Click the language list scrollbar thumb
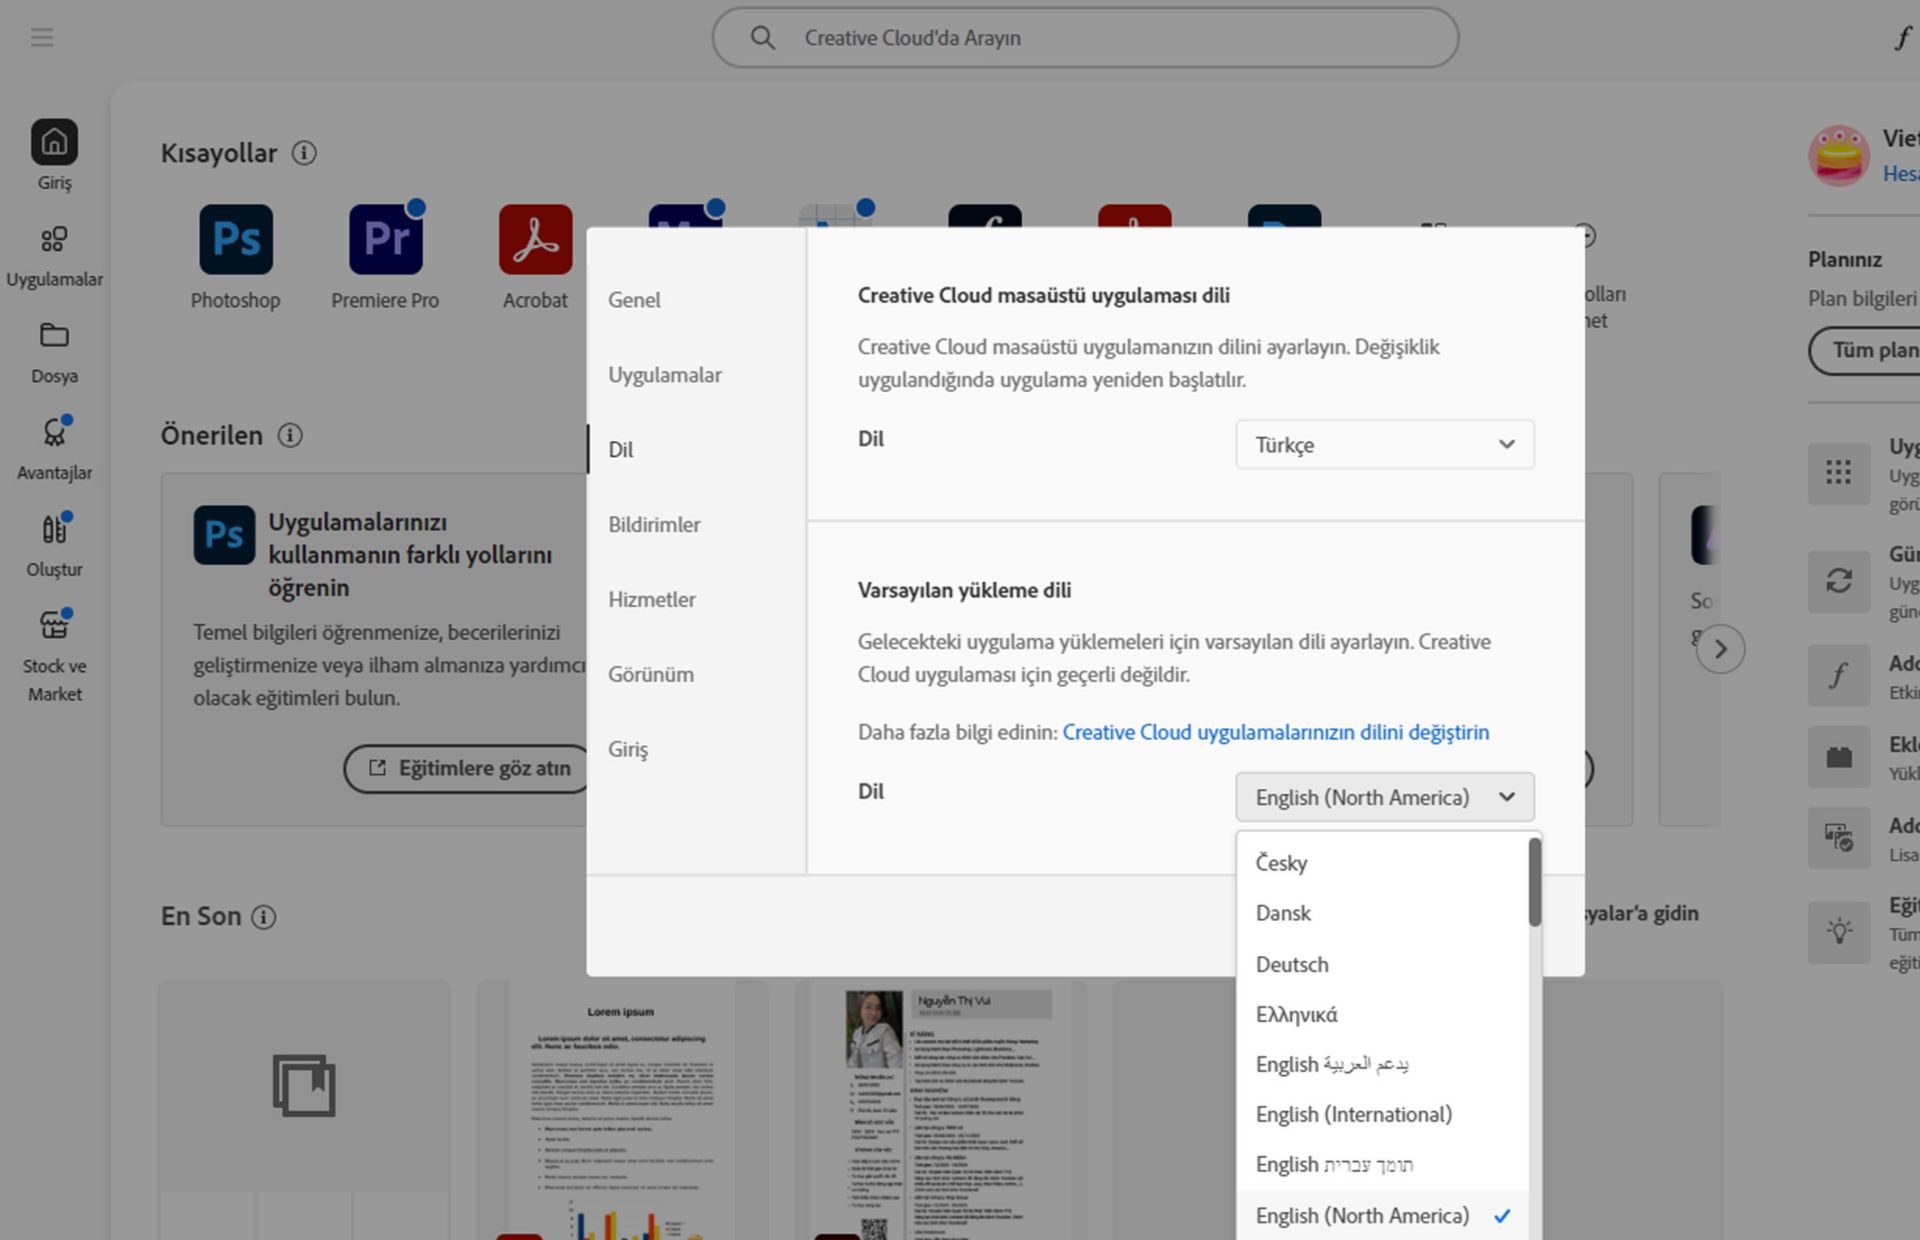1920x1240 pixels. pyautogui.click(x=1534, y=882)
